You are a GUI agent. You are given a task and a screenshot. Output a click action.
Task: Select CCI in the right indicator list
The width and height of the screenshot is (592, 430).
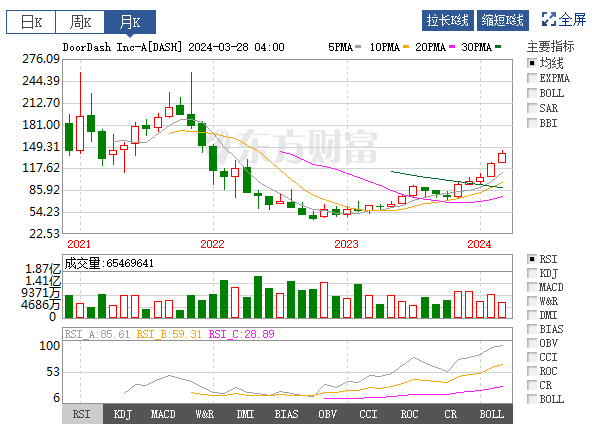[x=532, y=357]
